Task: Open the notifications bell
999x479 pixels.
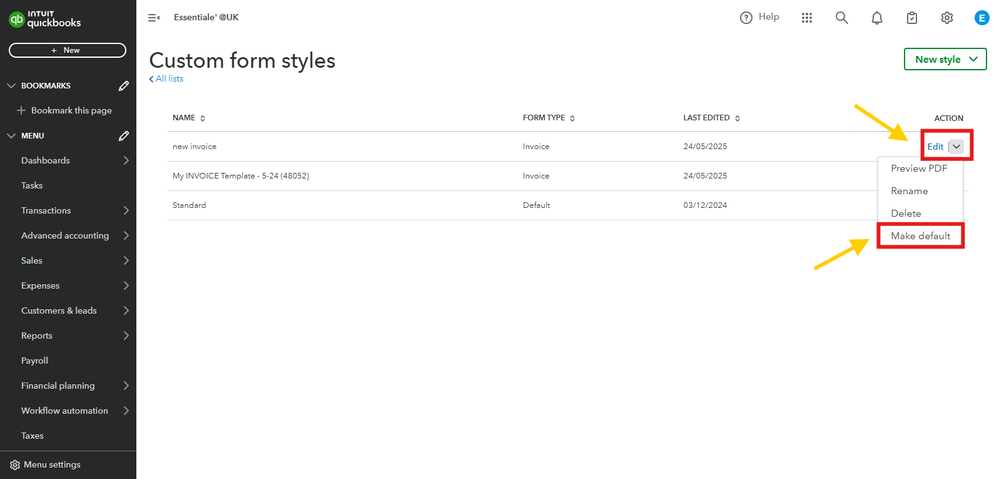Action: pyautogui.click(x=877, y=18)
